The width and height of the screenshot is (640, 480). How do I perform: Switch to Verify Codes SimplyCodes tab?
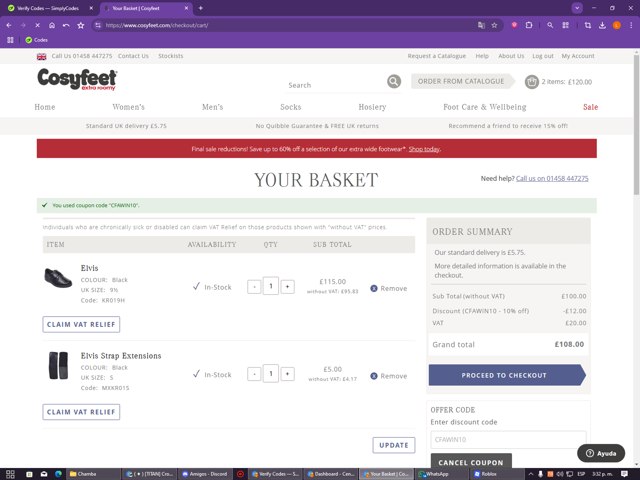pos(48,8)
